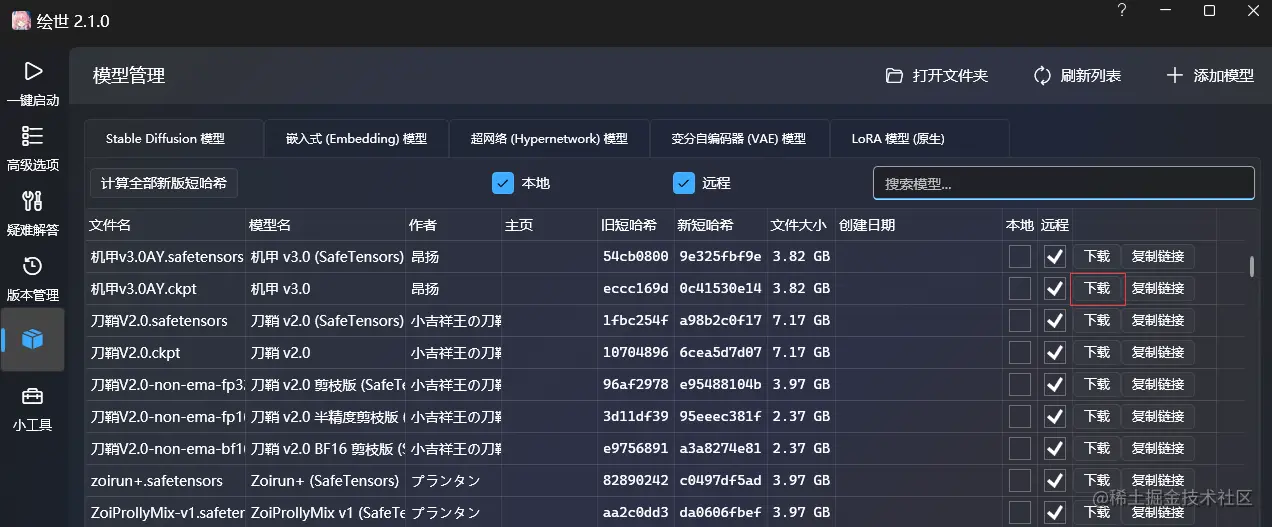Select hash cell 3d11df39

point(636,417)
